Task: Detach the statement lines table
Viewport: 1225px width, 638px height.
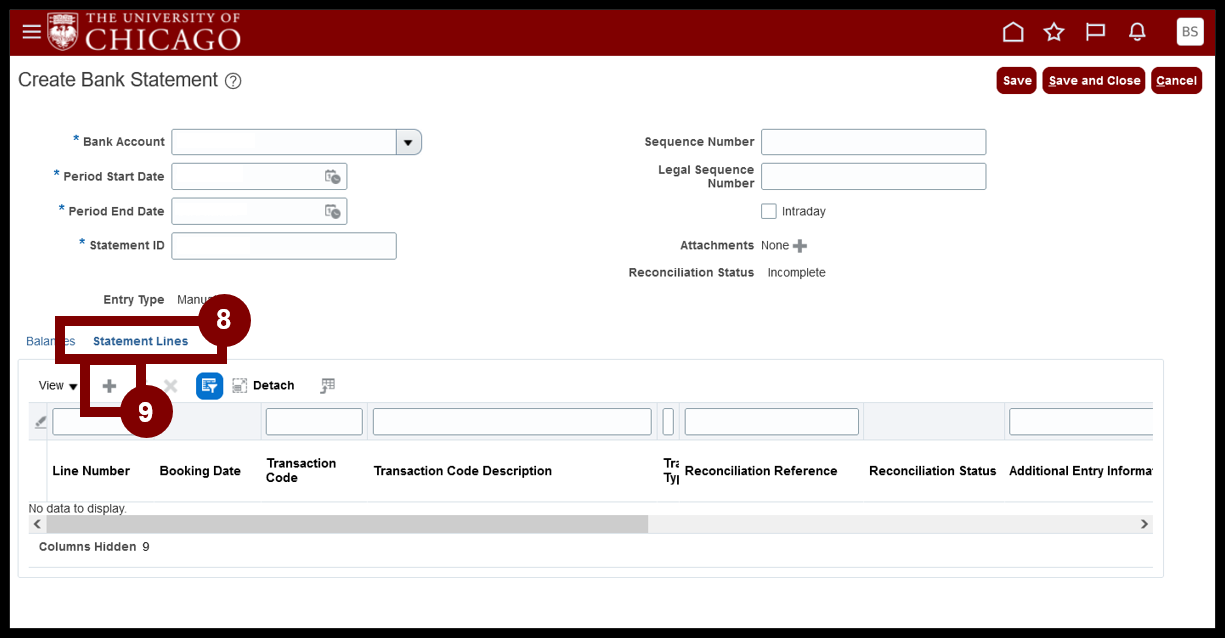Action: [x=263, y=386]
